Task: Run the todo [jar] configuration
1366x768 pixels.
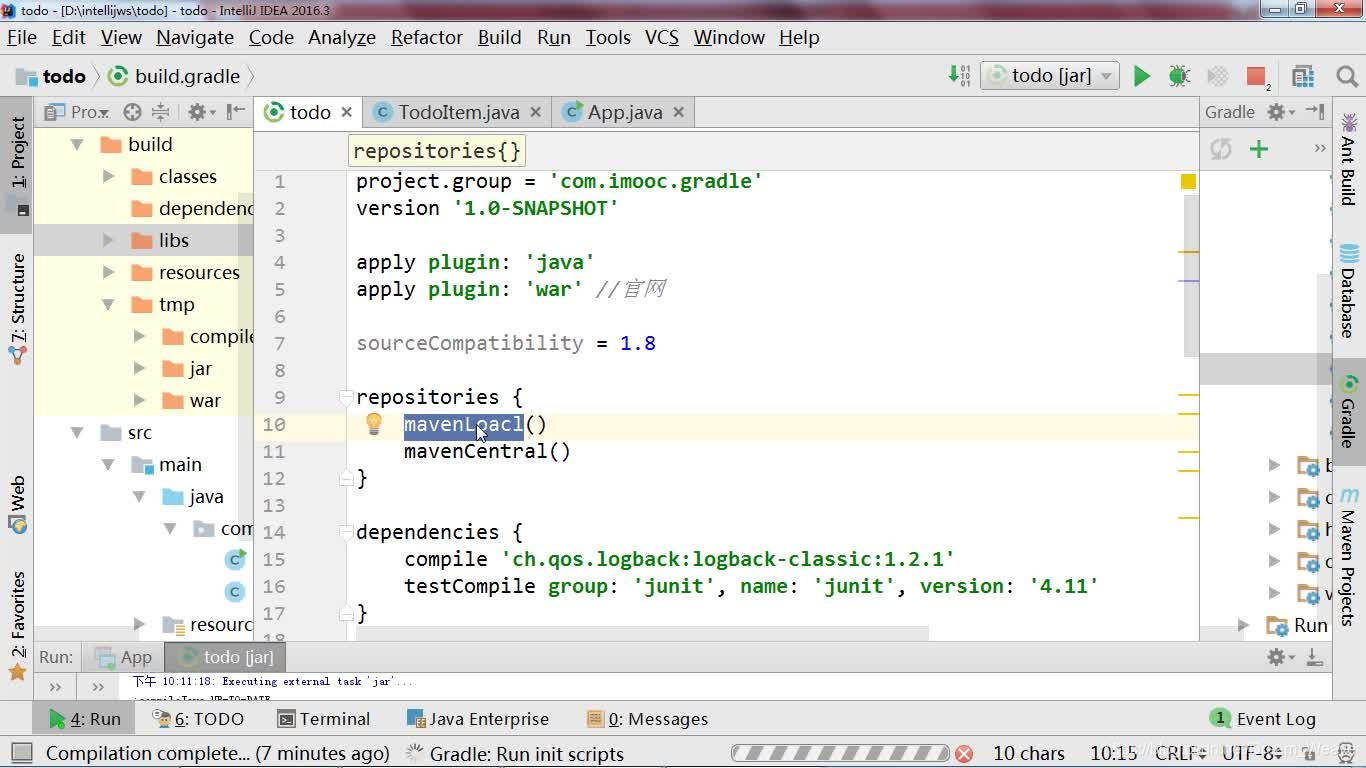Action: pos(1141,76)
